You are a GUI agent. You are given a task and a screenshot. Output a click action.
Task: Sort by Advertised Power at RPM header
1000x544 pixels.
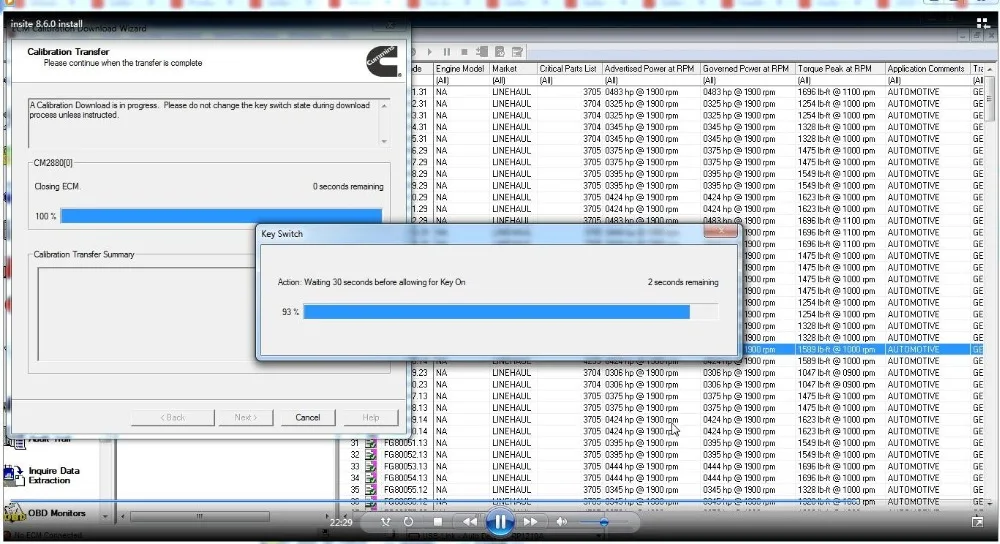[x=651, y=68]
